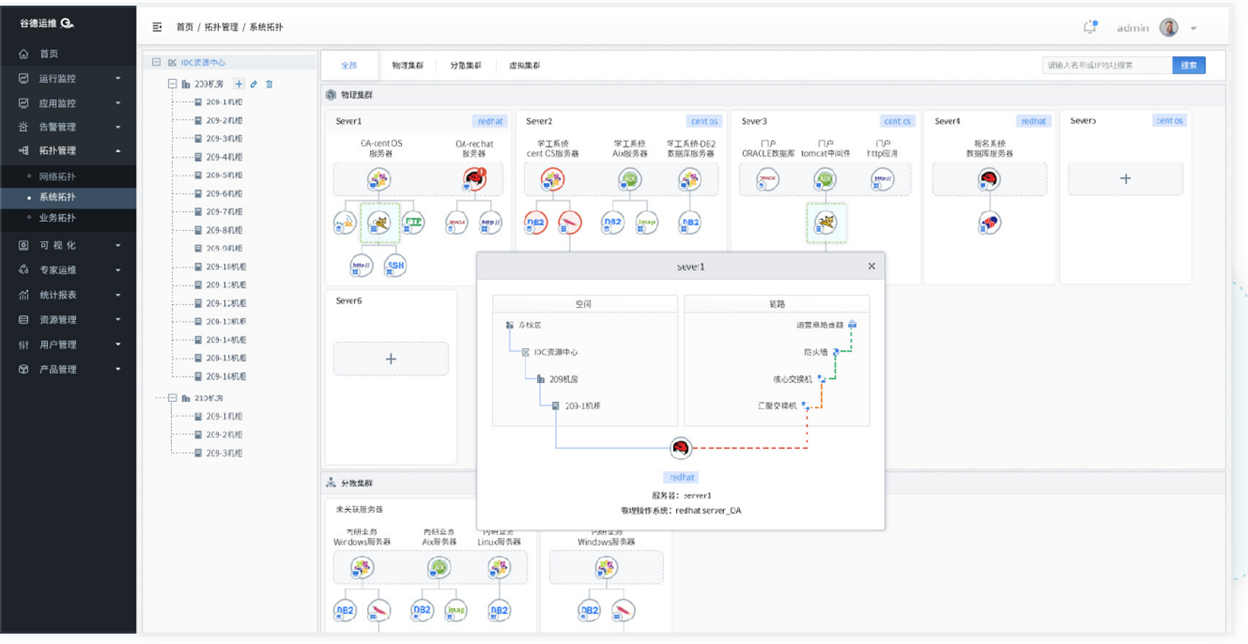This screenshot has width=1248, height=644.
Task: Select the 209-1机柜 item under 209机房
Action: 218,102
